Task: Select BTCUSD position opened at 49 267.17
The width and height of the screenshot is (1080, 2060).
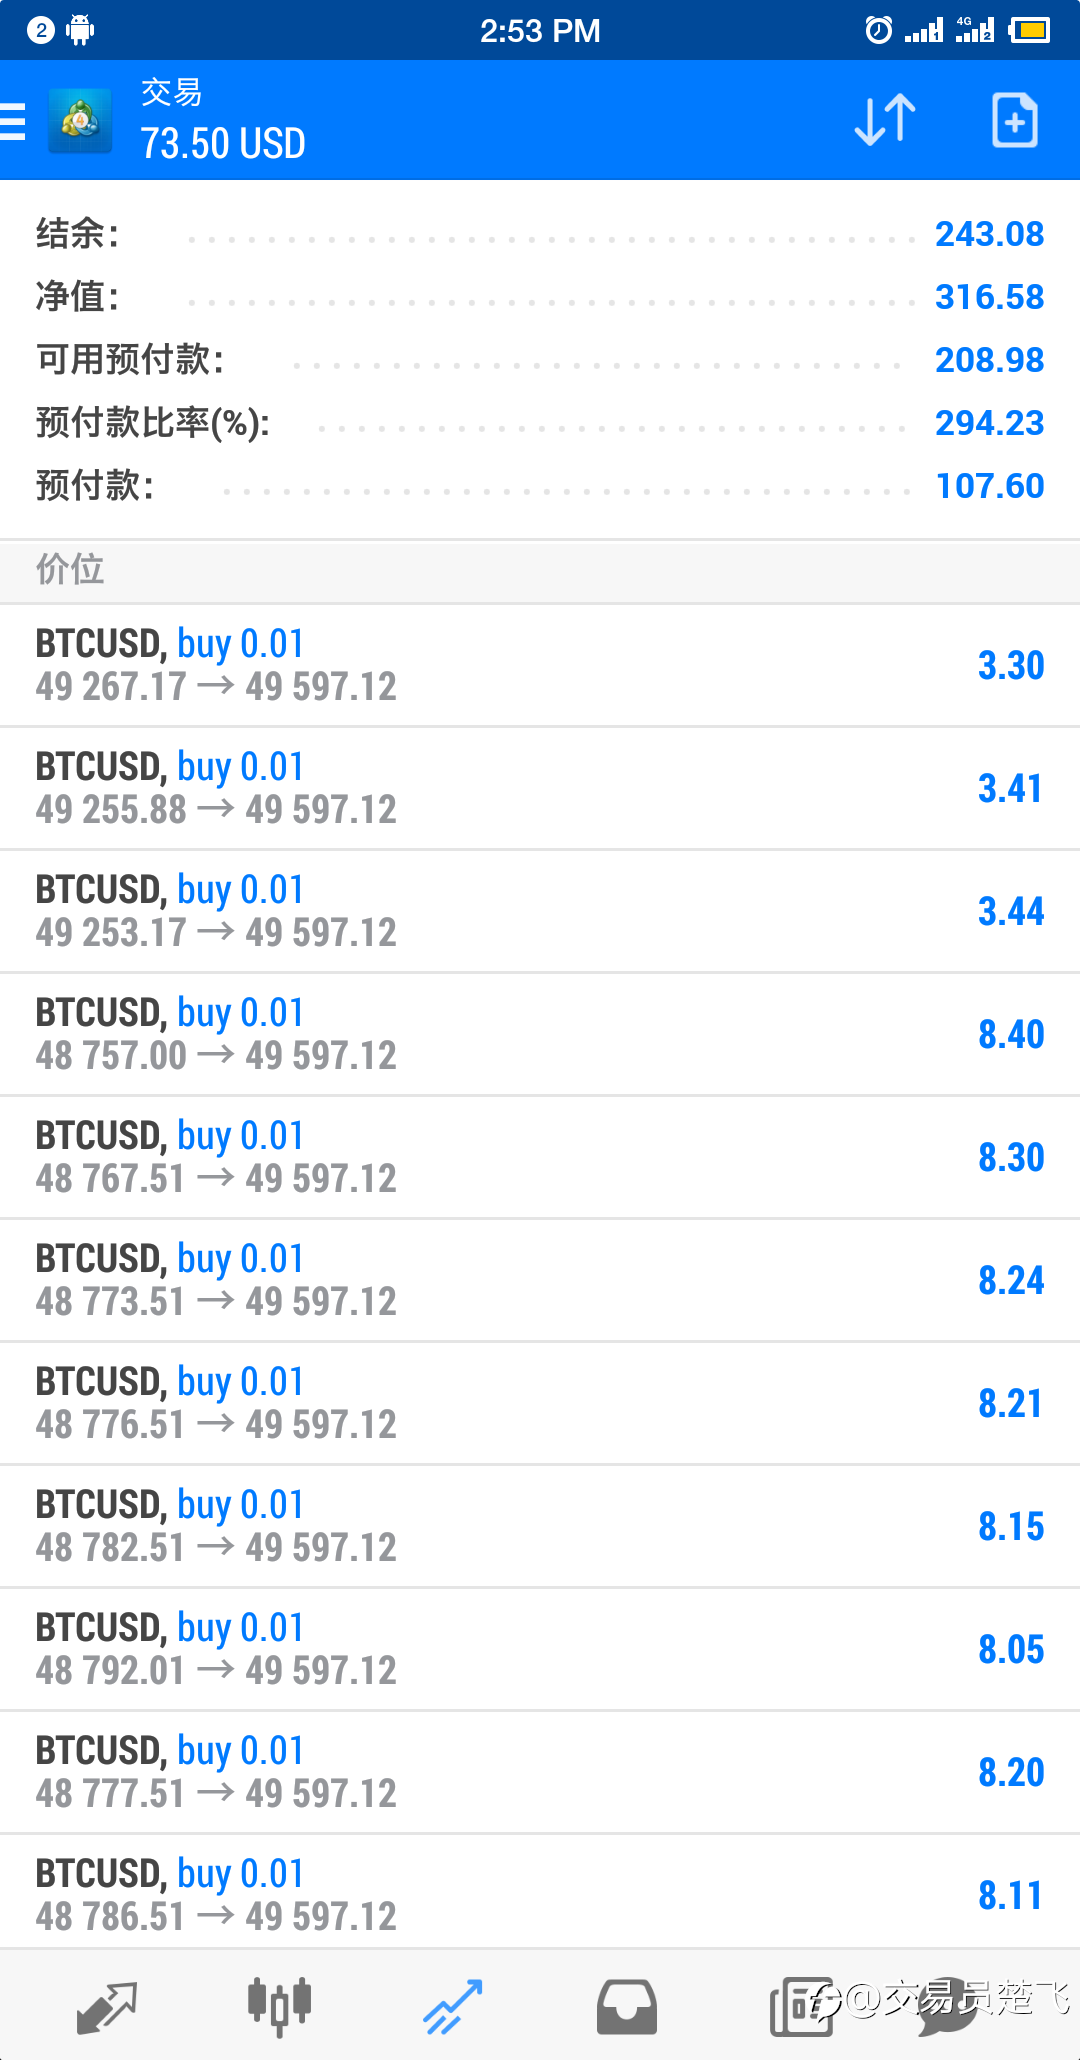Action: pos(540,666)
